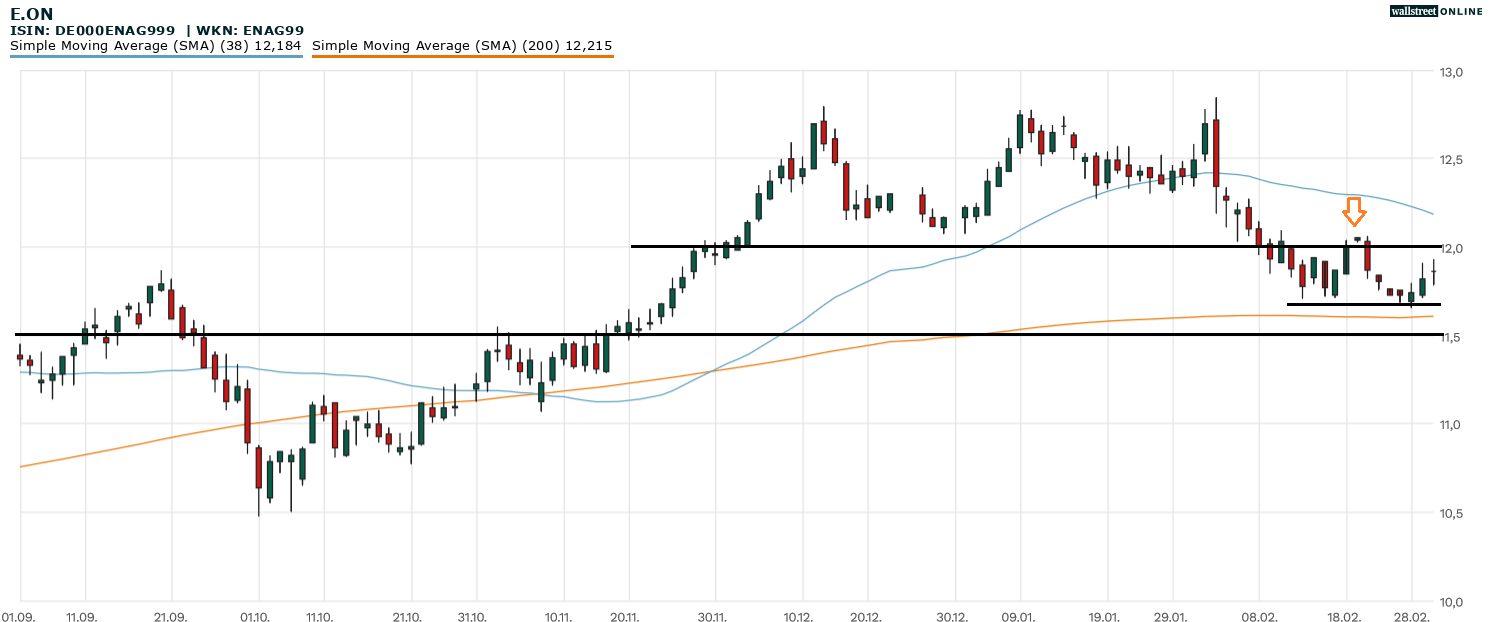Select the 12,5 price axis label
1490x622 pixels.
1450,160
